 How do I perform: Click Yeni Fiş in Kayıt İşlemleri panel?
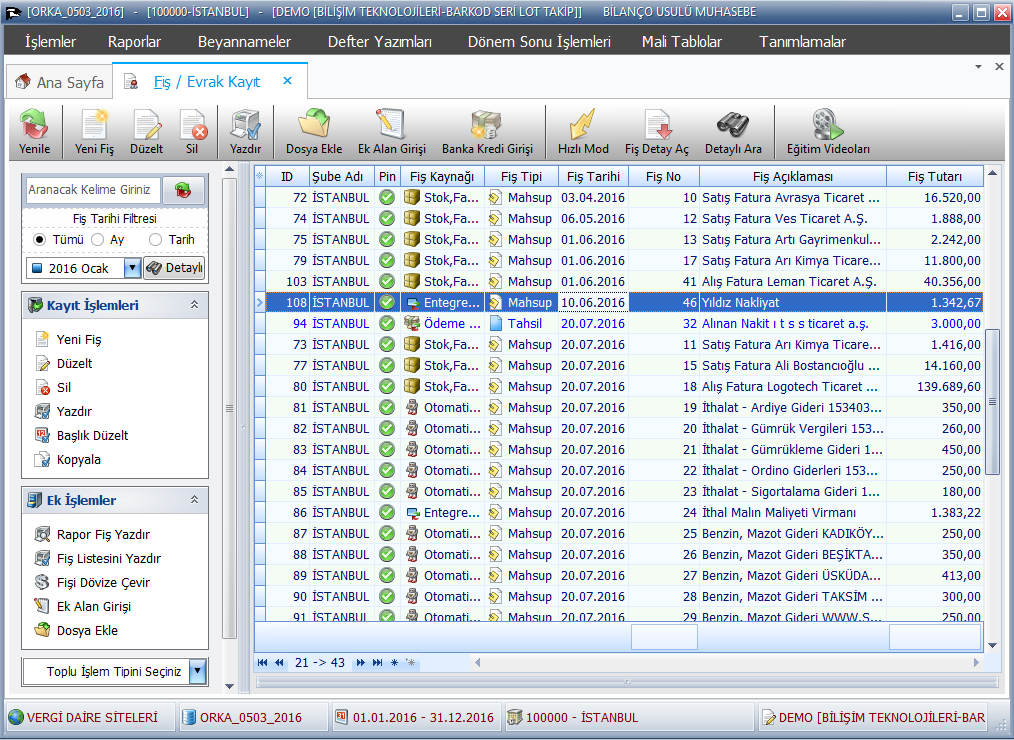point(69,339)
